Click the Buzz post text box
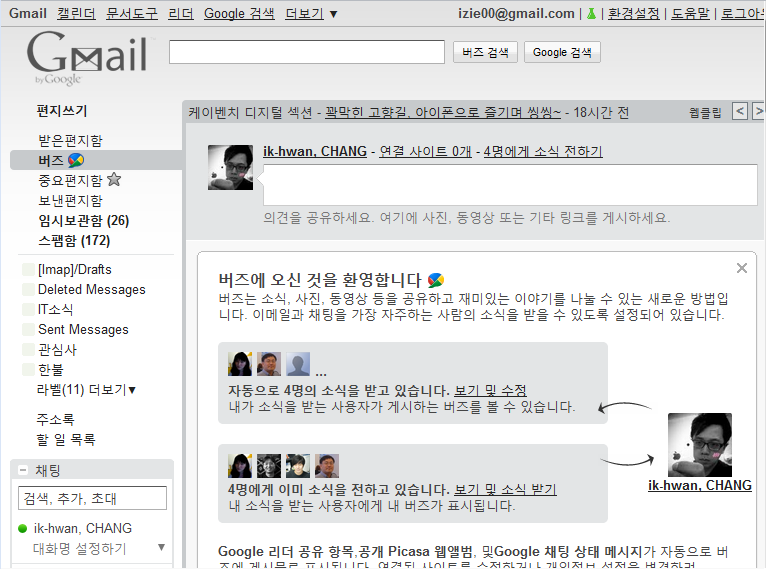Viewport: 766px width, 569px height. [511, 185]
